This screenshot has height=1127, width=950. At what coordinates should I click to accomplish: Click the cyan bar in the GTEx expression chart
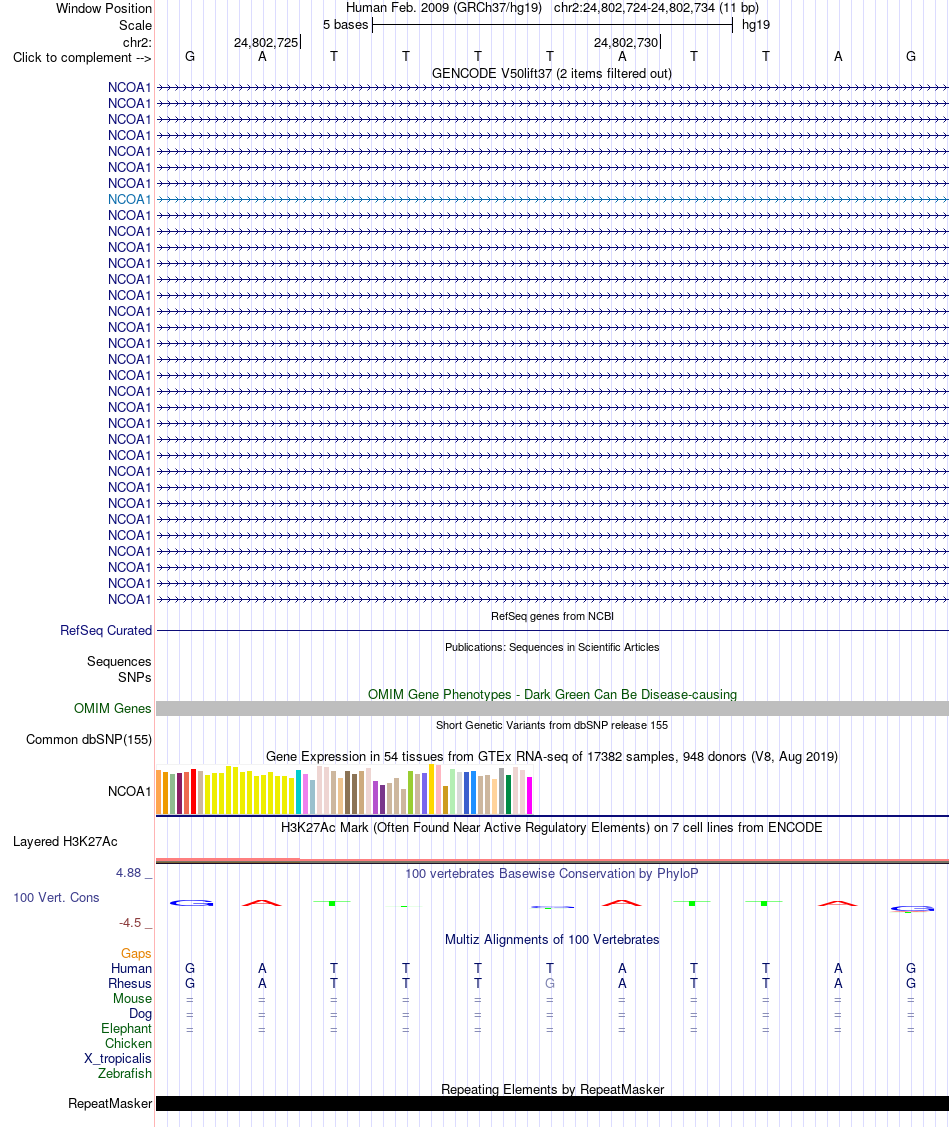pyautogui.click(x=298, y=792)
